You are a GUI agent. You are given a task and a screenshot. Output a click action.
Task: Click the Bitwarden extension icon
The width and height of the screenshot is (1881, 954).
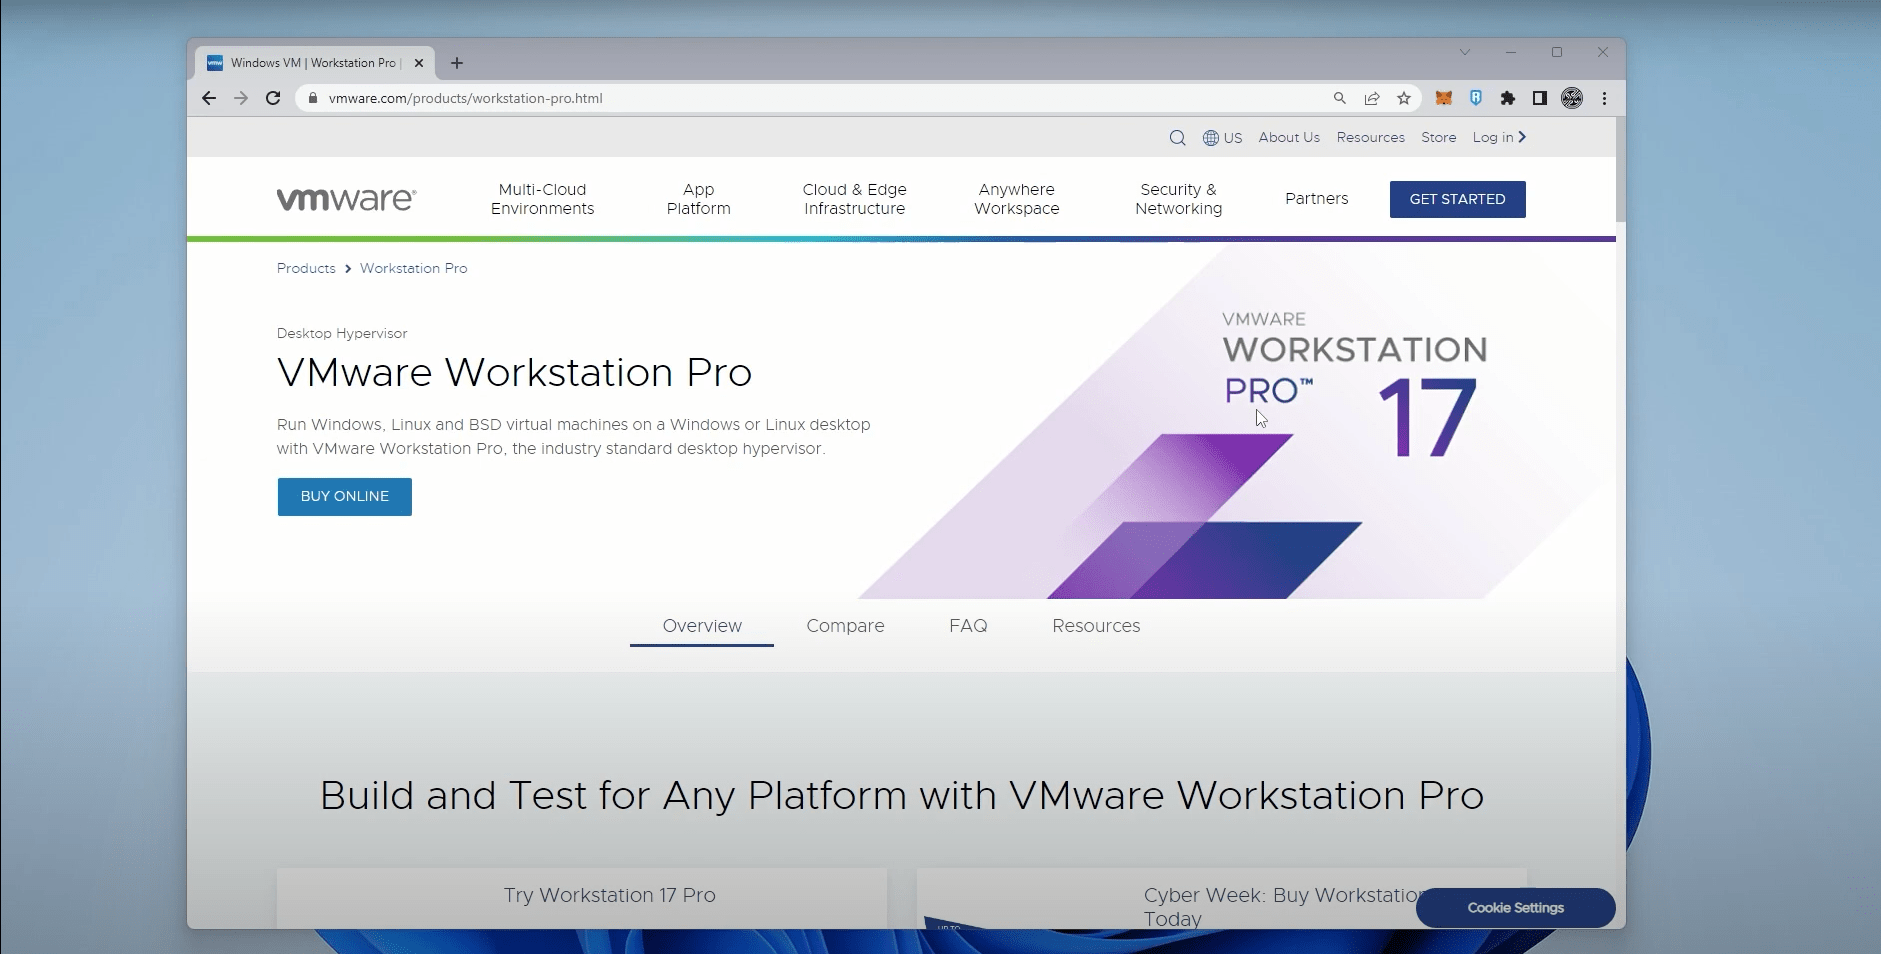(1476, 98)
